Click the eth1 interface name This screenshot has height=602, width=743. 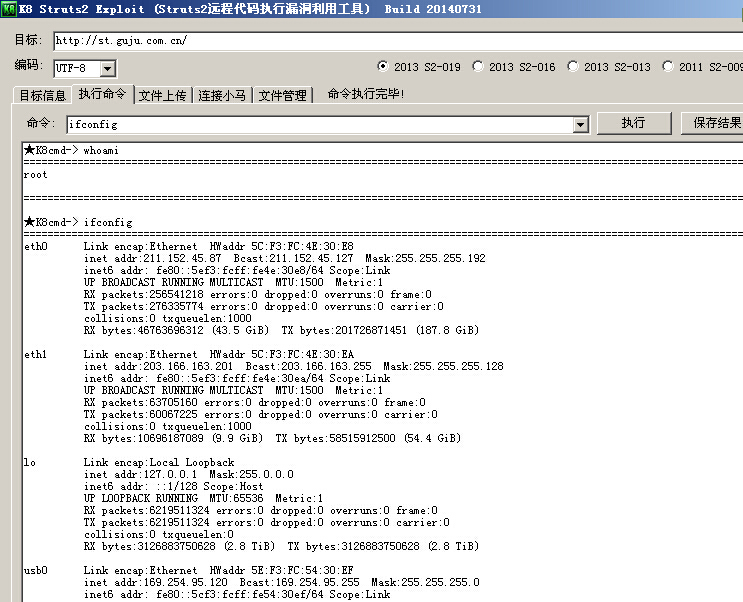pyautogui.click(x=36, y=355)
